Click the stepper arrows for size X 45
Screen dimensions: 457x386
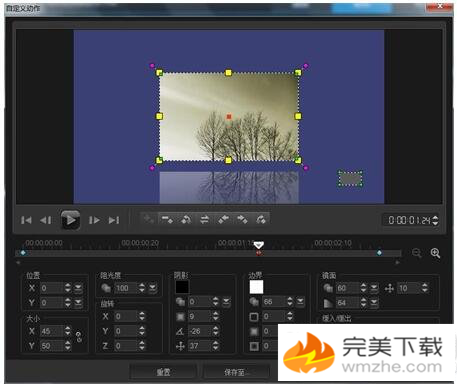(x=68, y=331)
